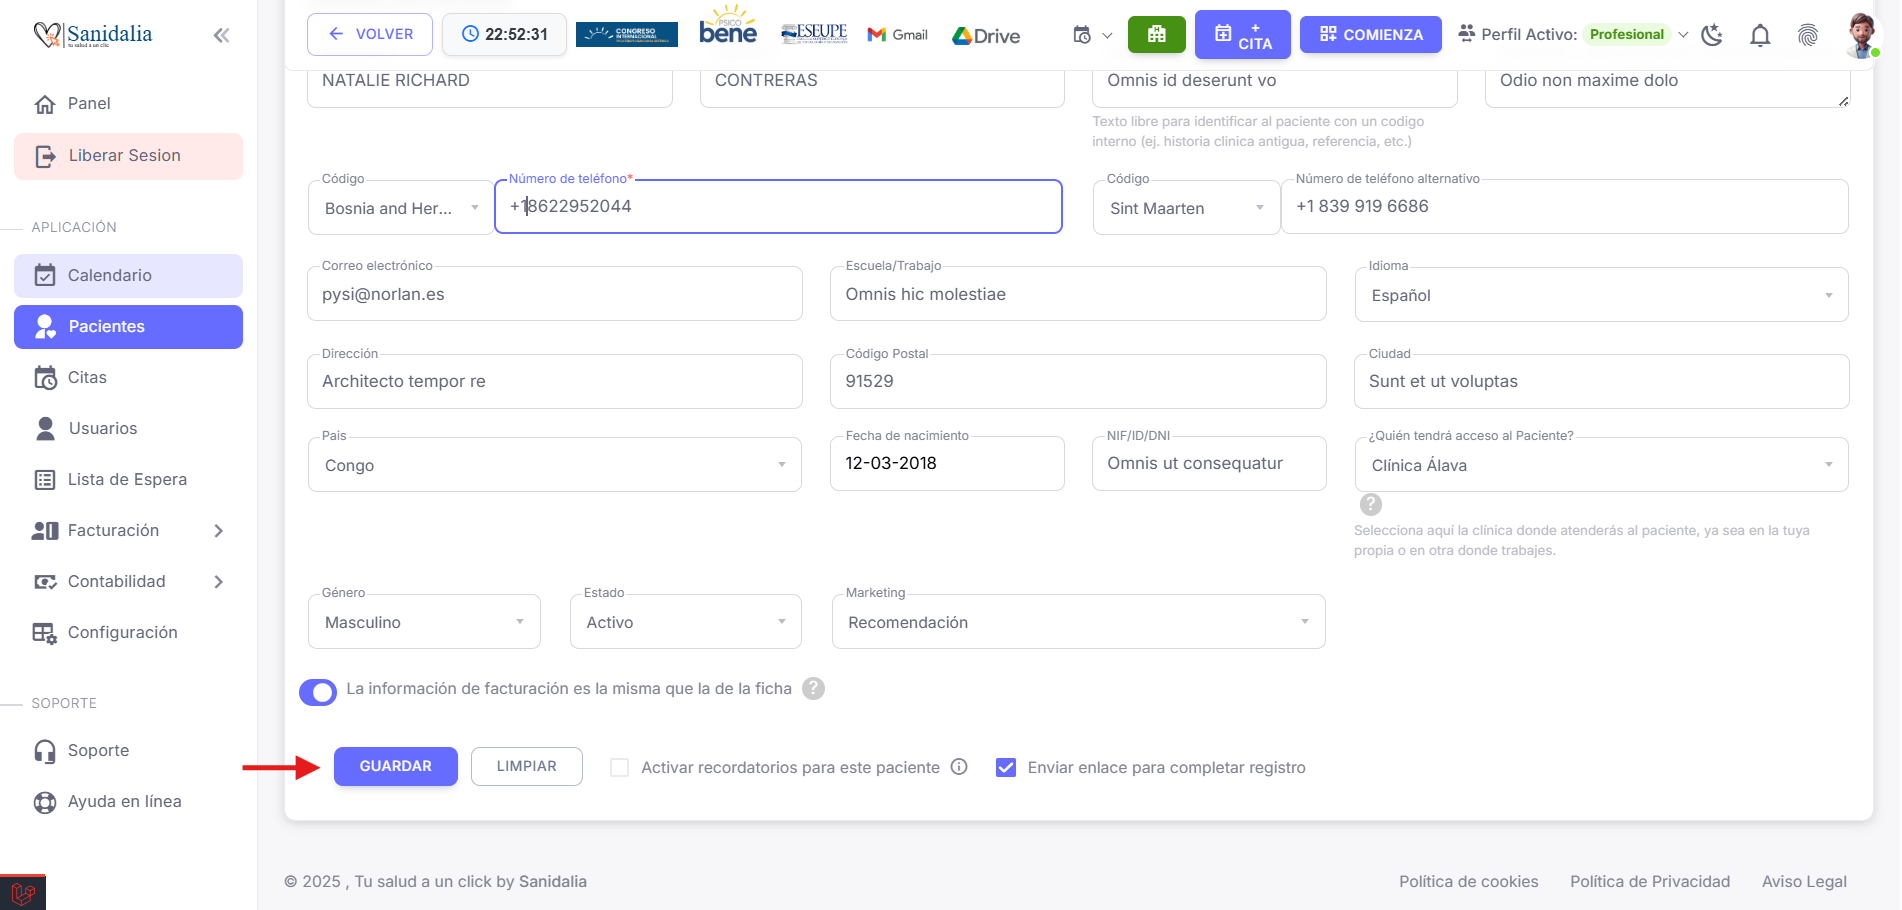Uncheck send link to complete registration
This screenshot has width=1902, height=910.
coord(1006,768)
